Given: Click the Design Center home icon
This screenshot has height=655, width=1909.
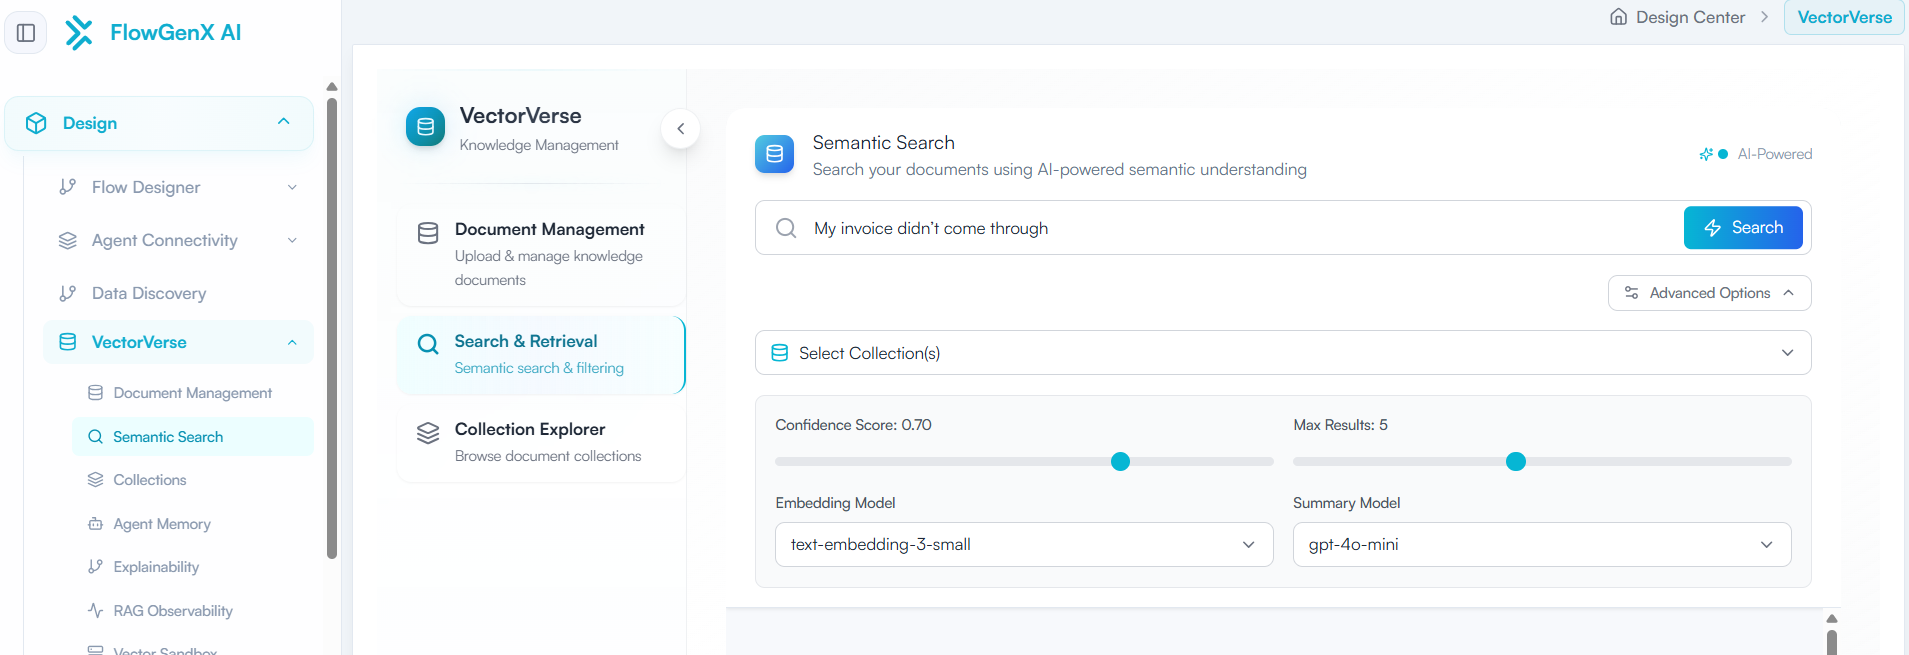Looking at the screenshot, I should pos(1618,17).
